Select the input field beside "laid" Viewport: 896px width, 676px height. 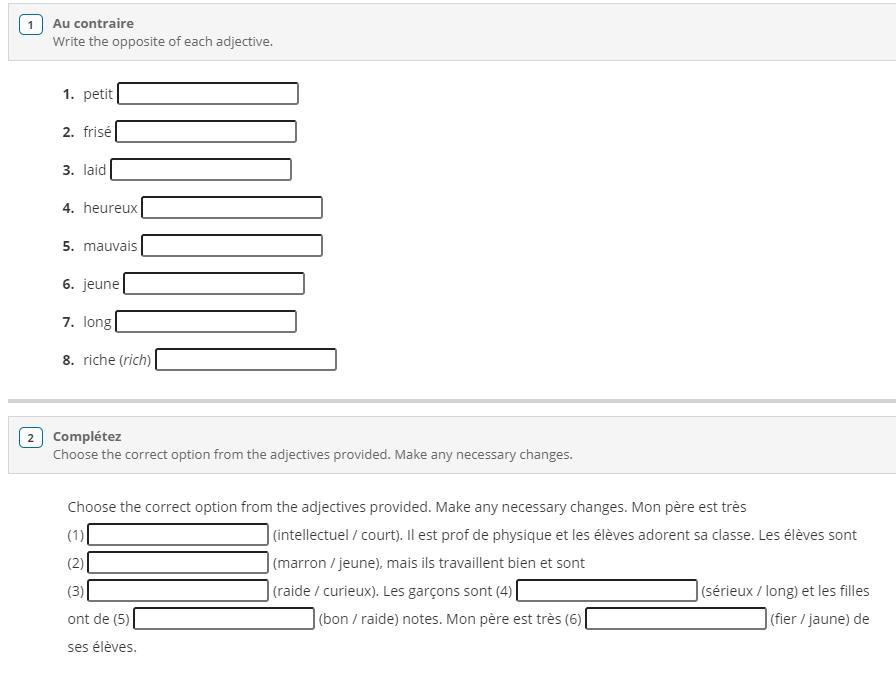pyautogui.click(x=201, y=170)
